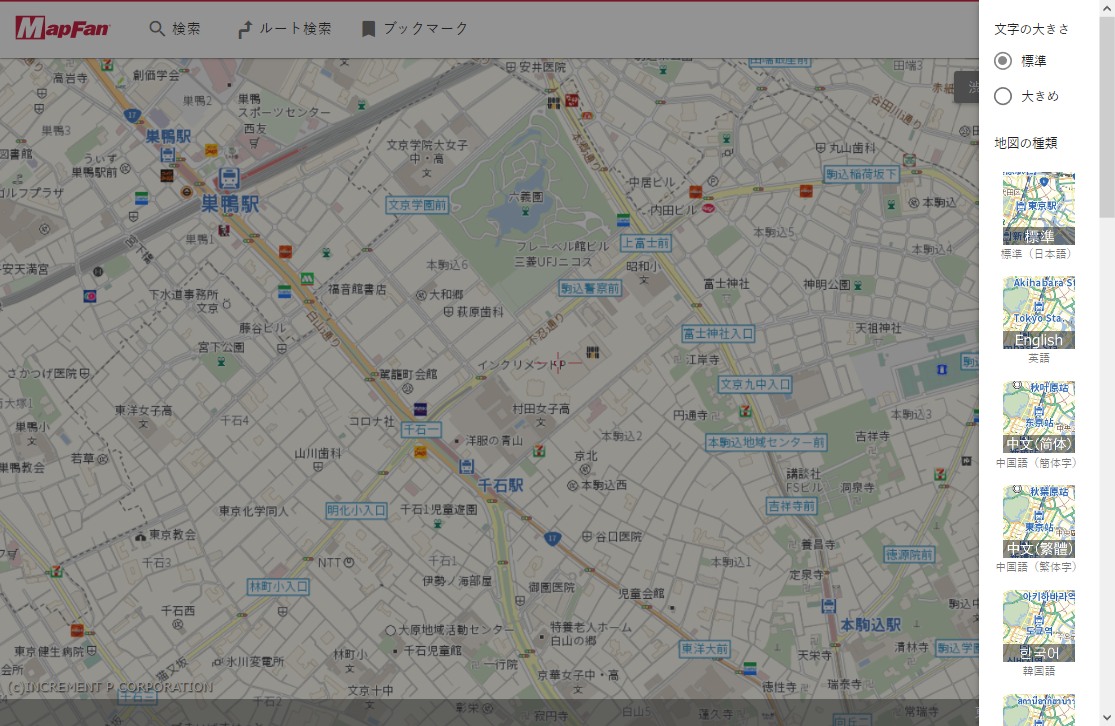Click the 千石駅 subway station icon
Image resolution: width=1115 pixels, height=726 pixels.
[466, 466]
